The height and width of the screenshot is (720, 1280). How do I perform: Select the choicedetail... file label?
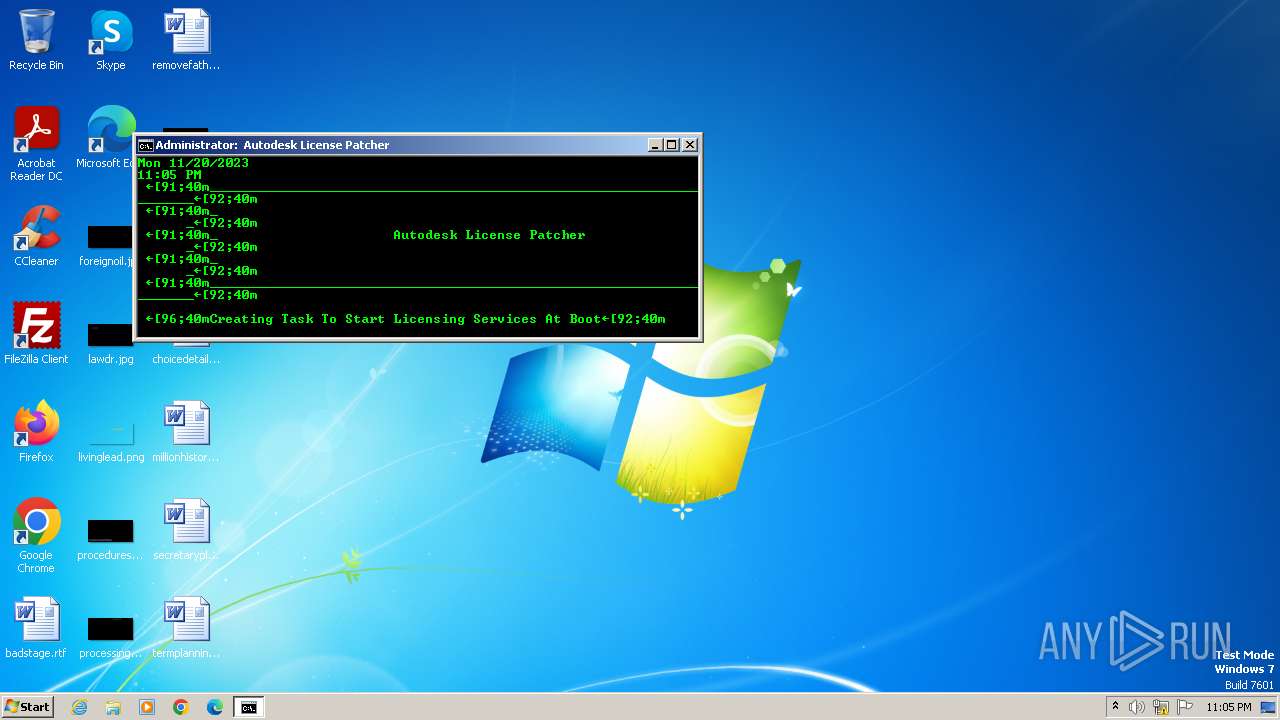point(186,359)
